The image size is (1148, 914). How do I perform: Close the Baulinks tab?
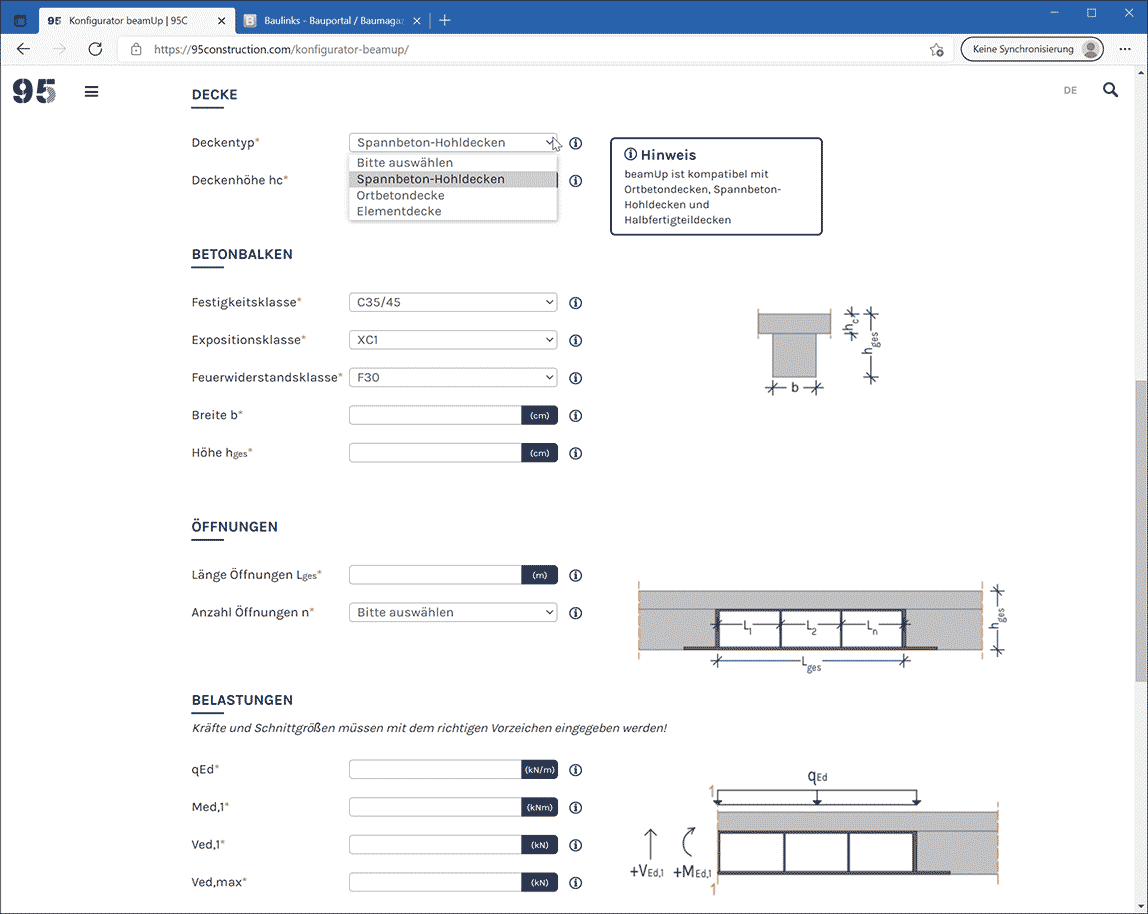pyautogui.click(x=417, y=21)
